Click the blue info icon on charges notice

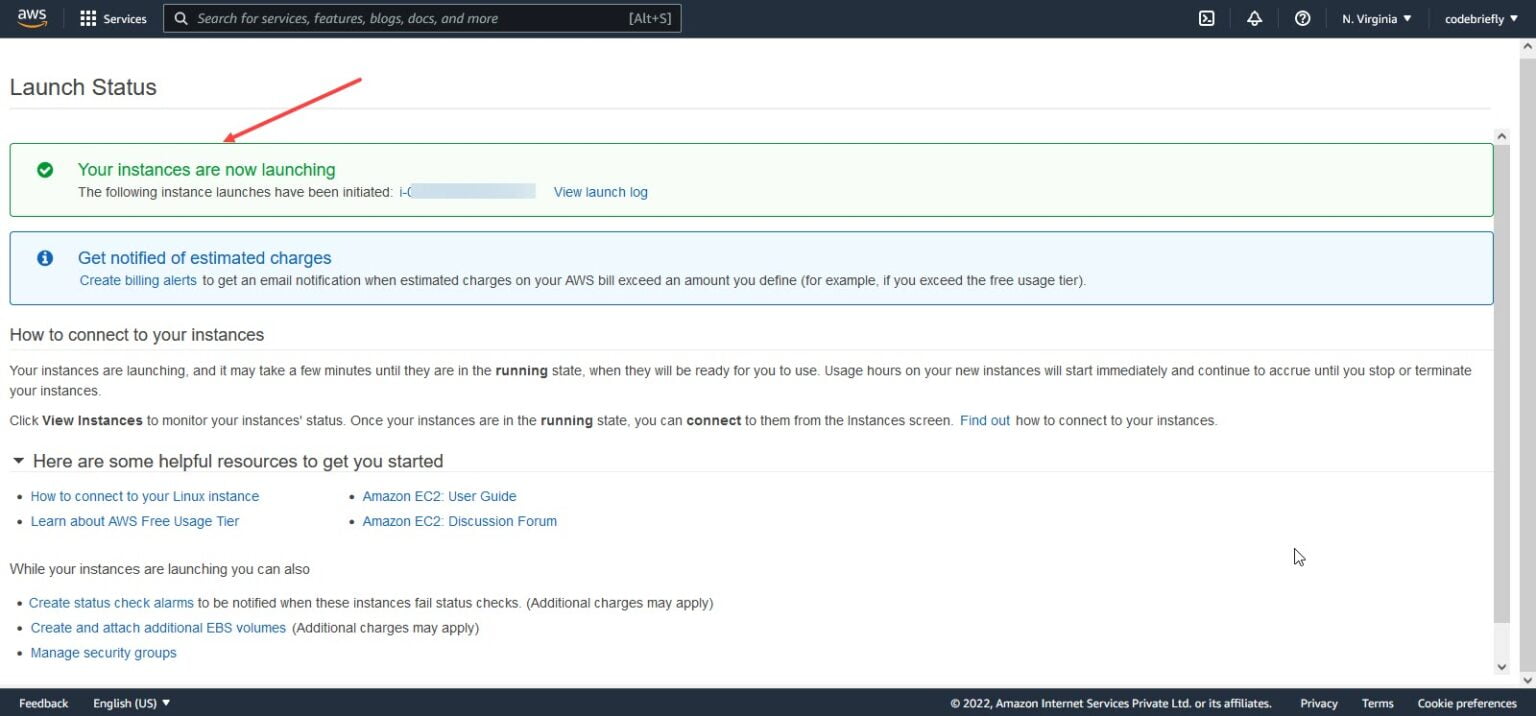click(45, 258)
